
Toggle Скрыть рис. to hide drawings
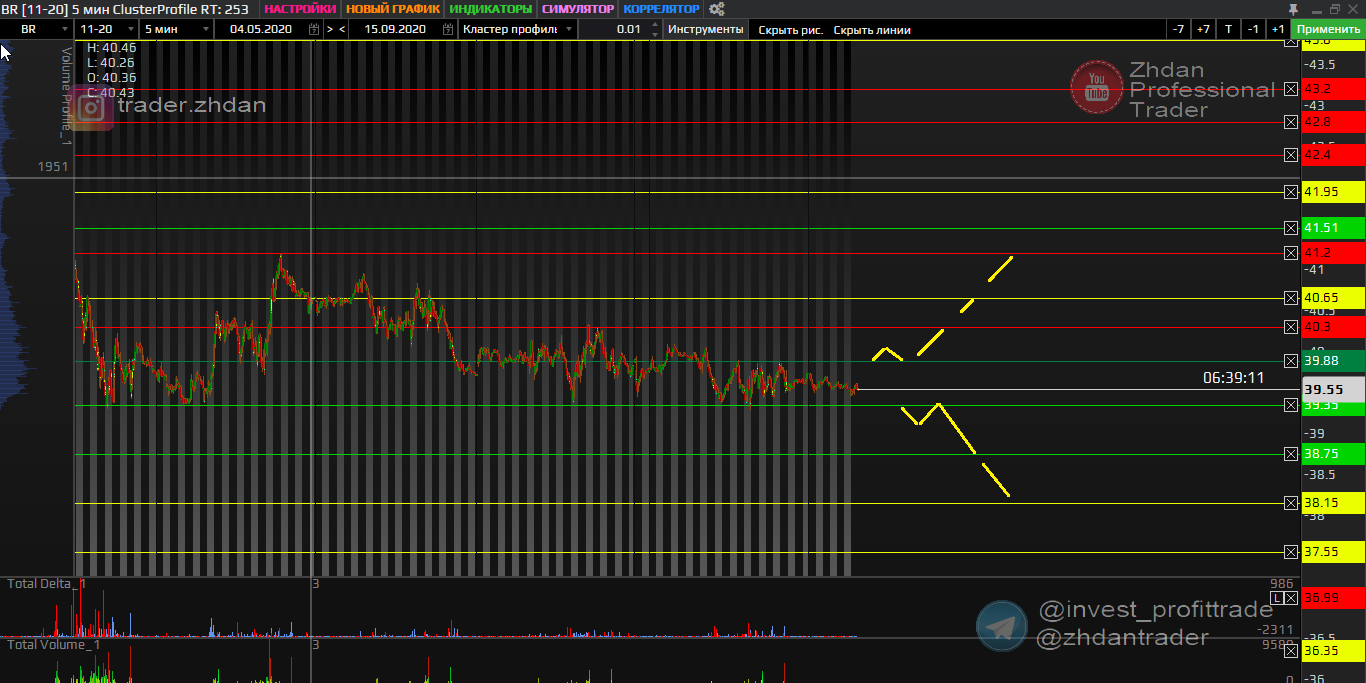(790, 30)
